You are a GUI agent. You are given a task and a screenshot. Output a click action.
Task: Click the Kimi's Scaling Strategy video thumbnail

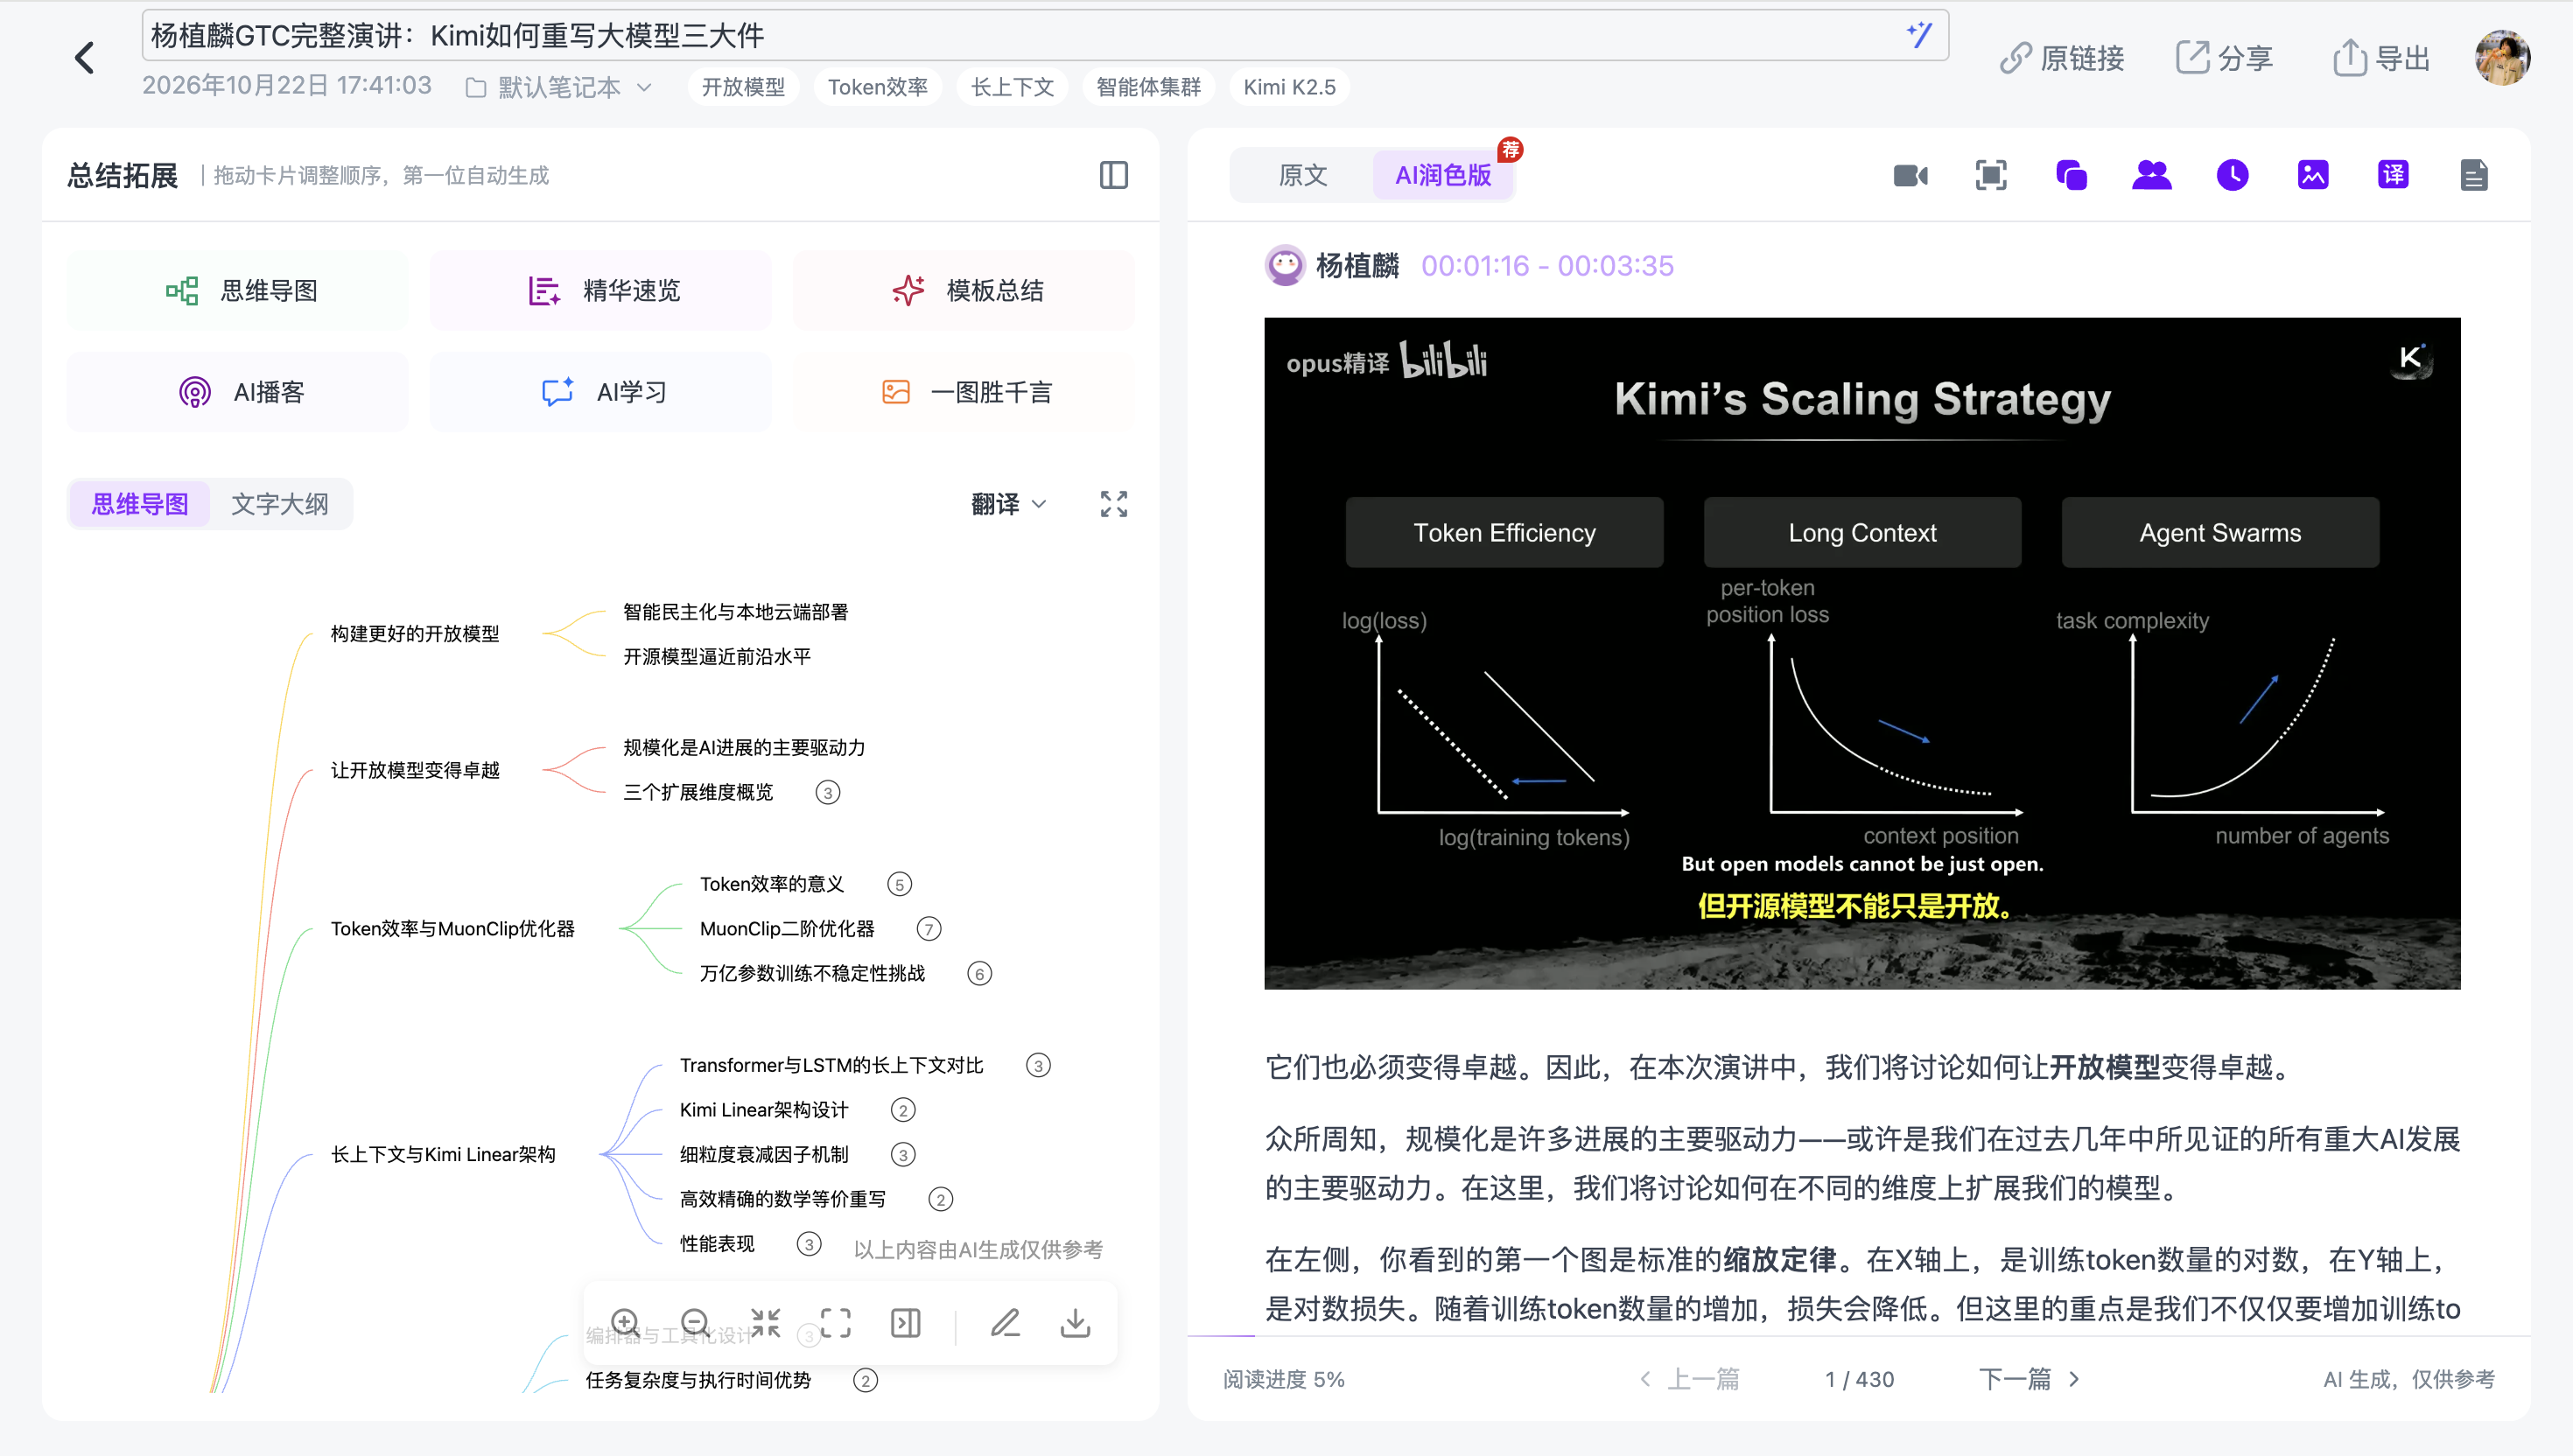pyautogui.click(x=1861, y=654)
